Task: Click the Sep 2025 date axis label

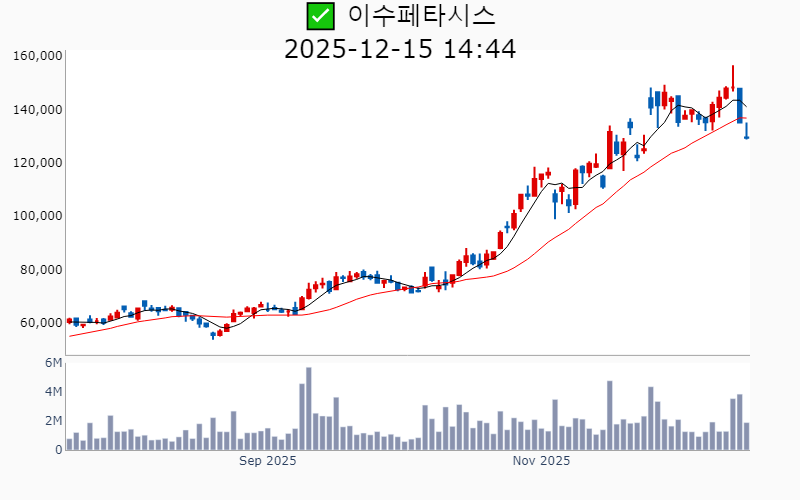Action: coord(267,461)
